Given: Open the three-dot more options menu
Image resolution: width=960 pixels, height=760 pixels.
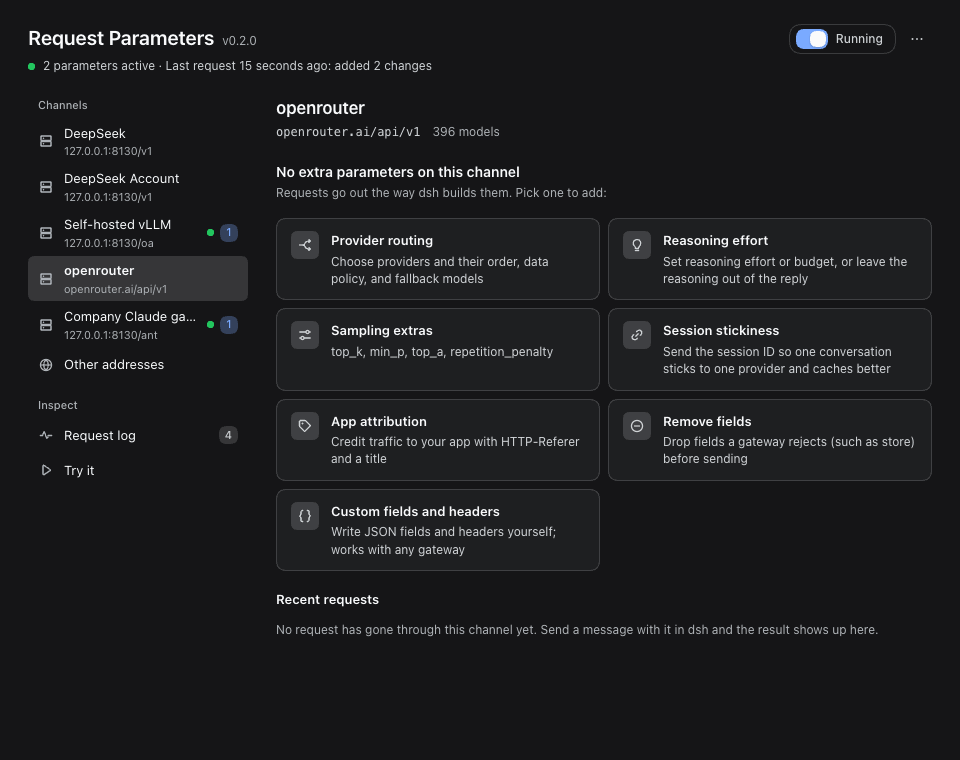Looking at the screenshot, I should (917, 39).
